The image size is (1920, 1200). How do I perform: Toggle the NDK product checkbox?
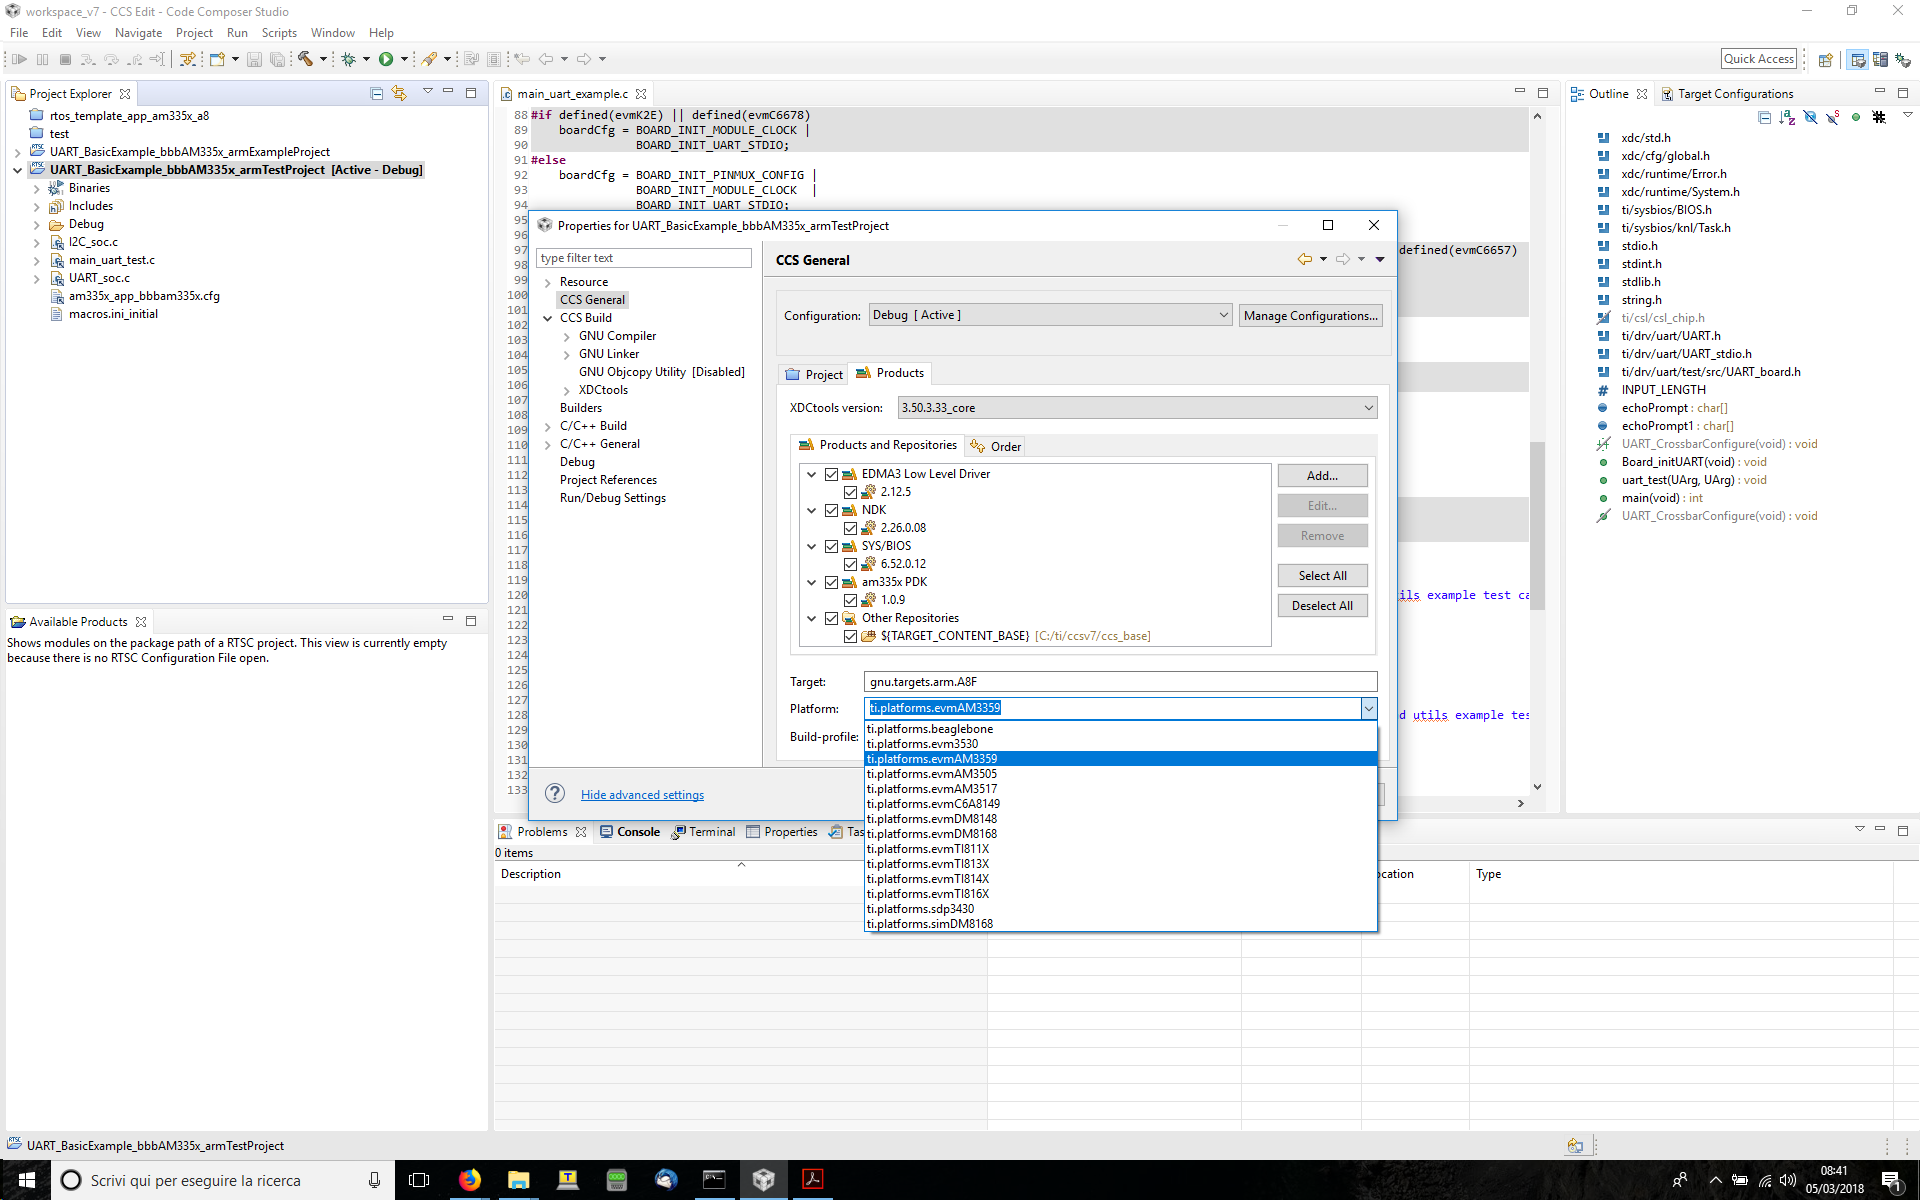tap(831, 510)
